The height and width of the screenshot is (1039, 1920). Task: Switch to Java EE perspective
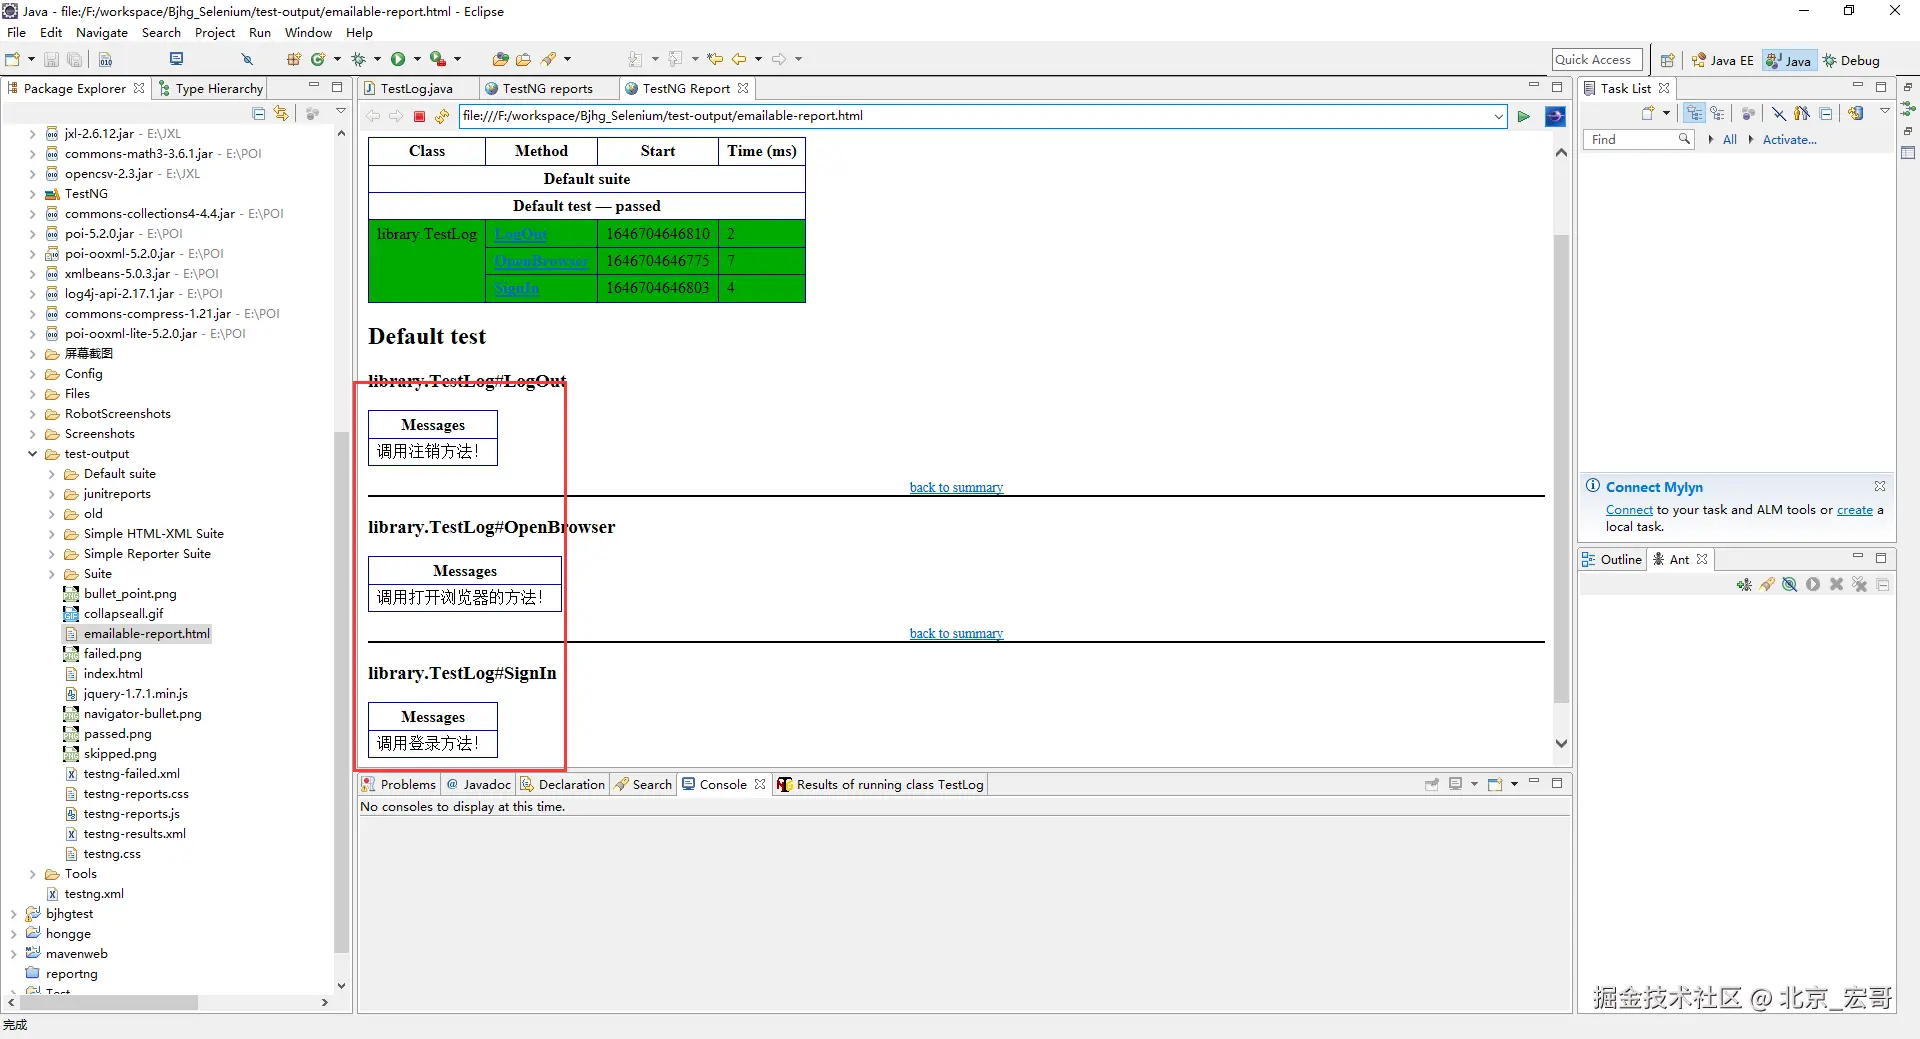tap(1722, 60)
